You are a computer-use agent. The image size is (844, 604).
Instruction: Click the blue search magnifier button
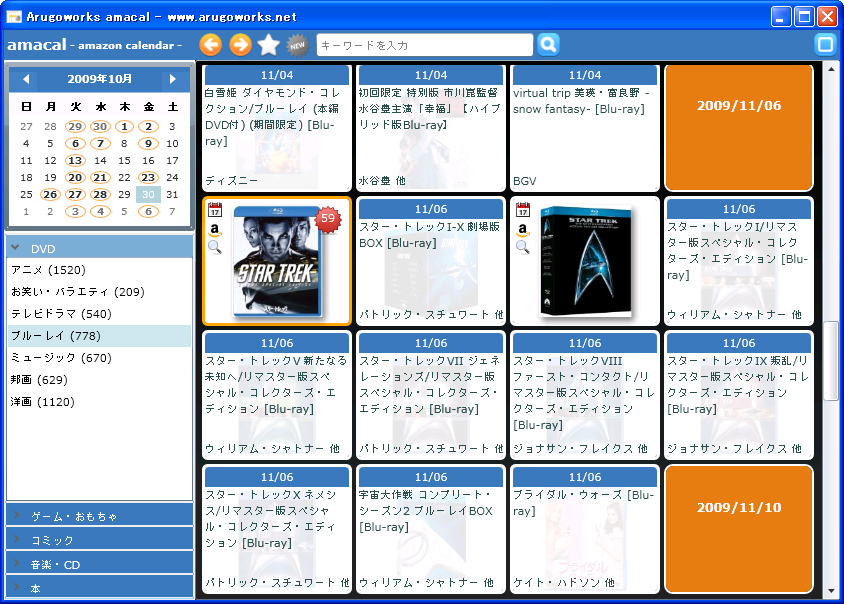(548, 45)
